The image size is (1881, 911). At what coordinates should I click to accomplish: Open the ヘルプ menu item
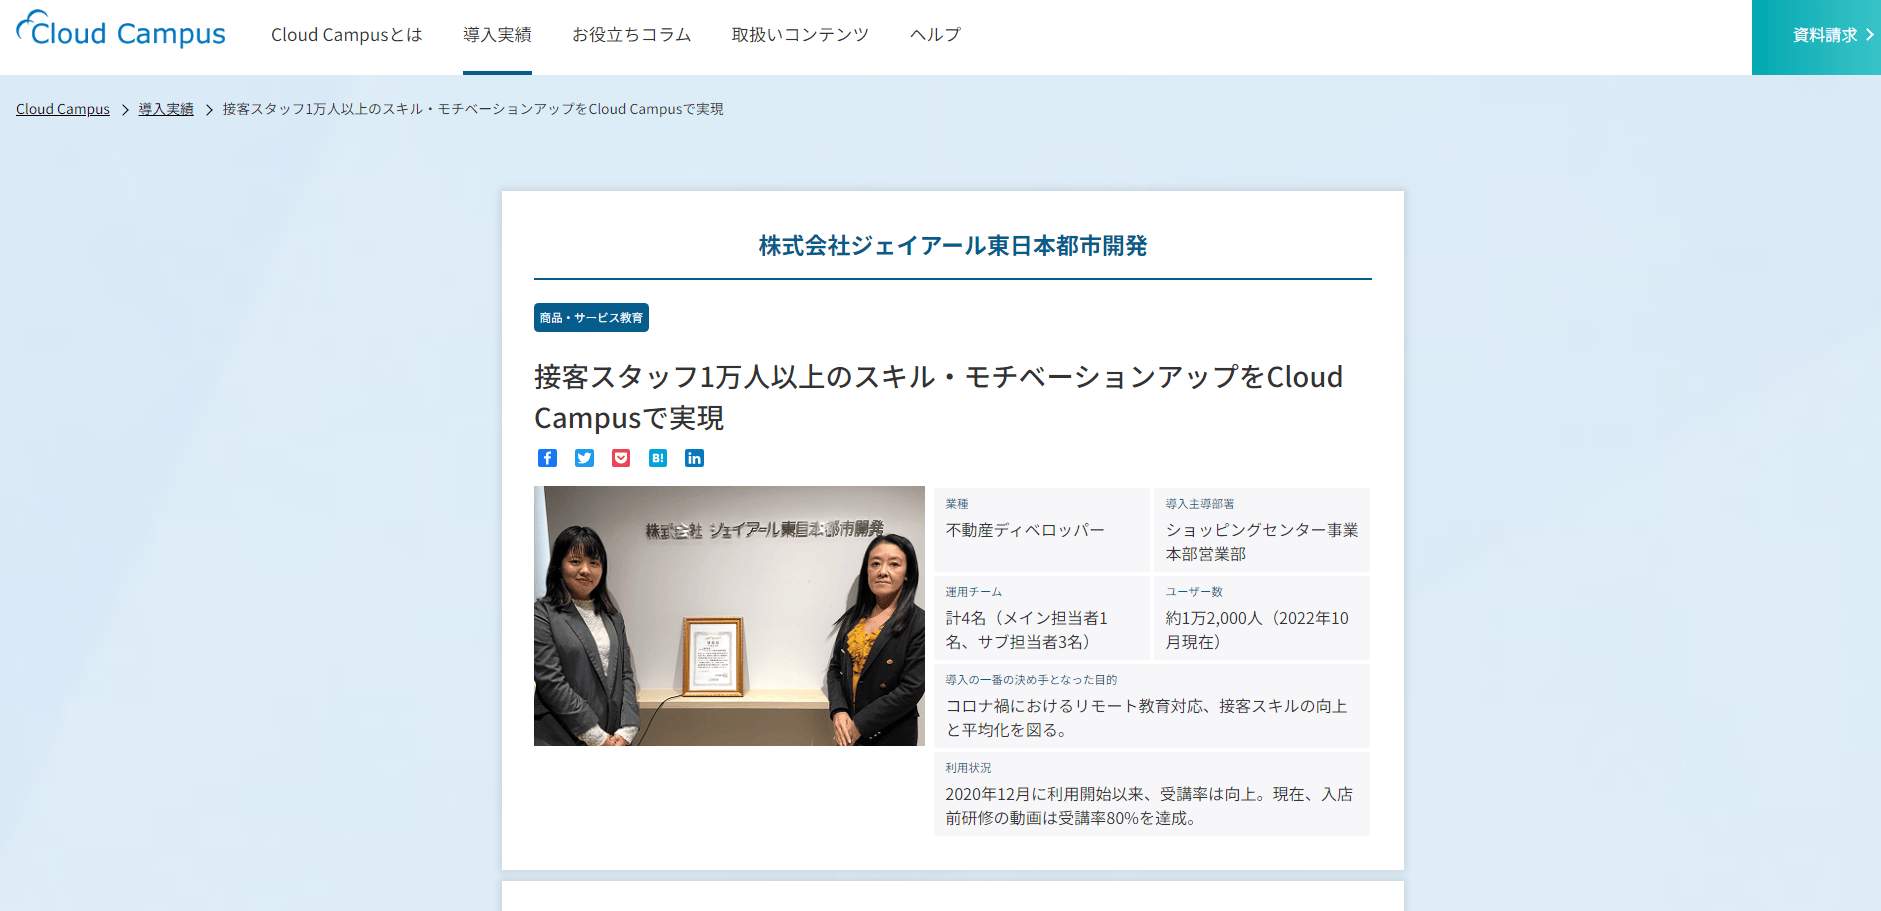[x=935, y=35]
